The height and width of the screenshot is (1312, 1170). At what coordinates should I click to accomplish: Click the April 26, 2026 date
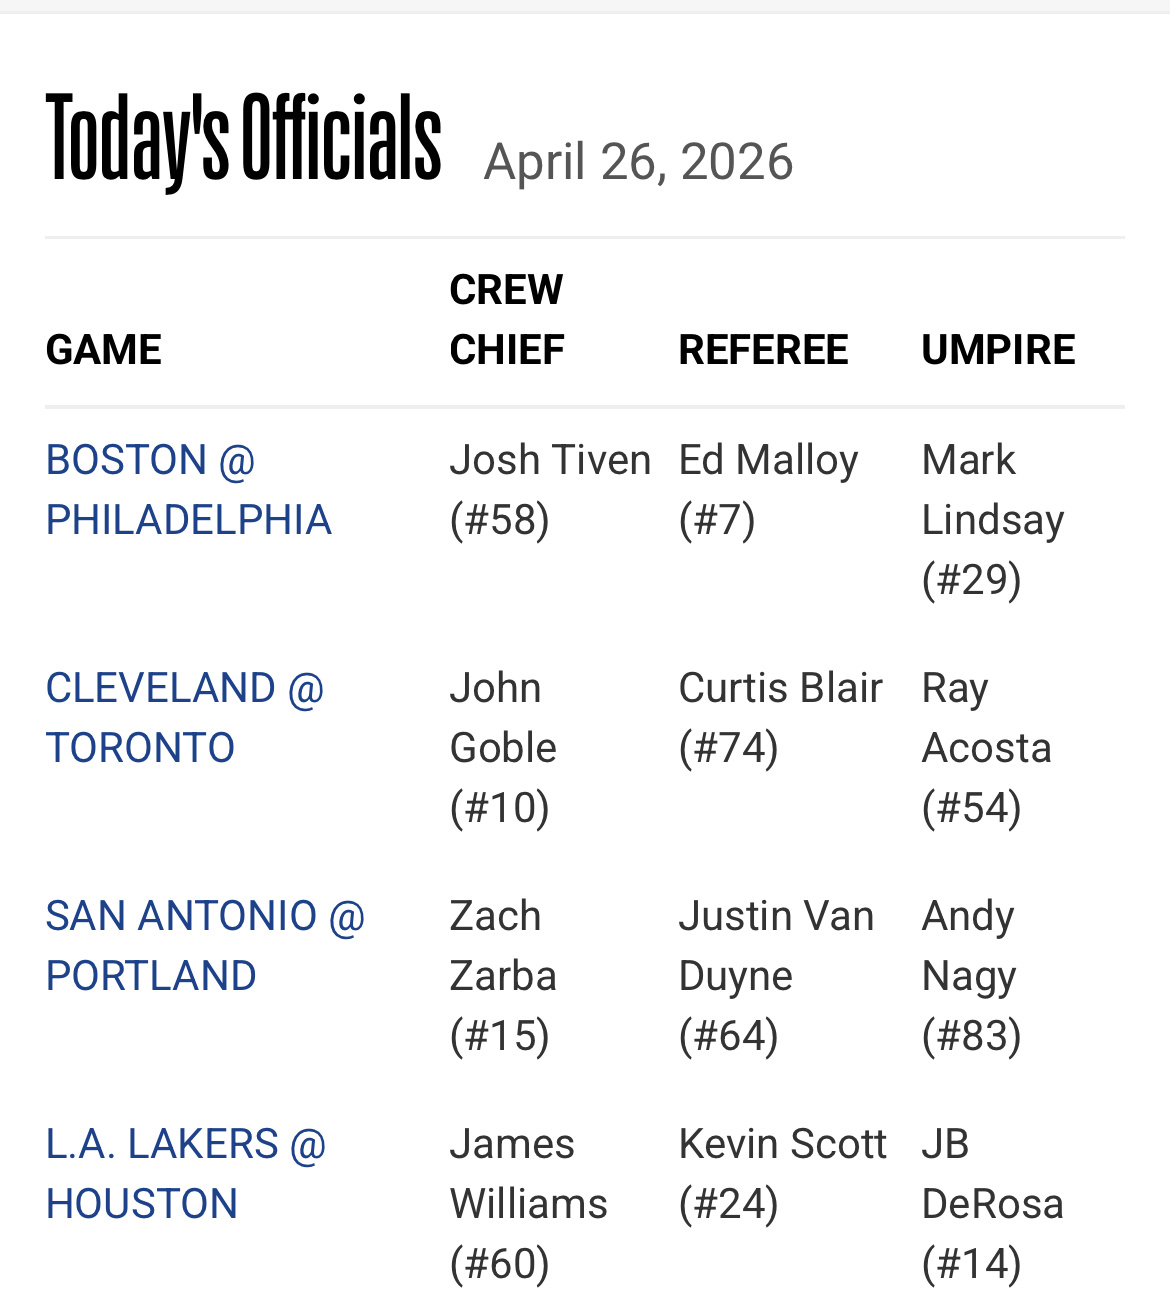638,162
